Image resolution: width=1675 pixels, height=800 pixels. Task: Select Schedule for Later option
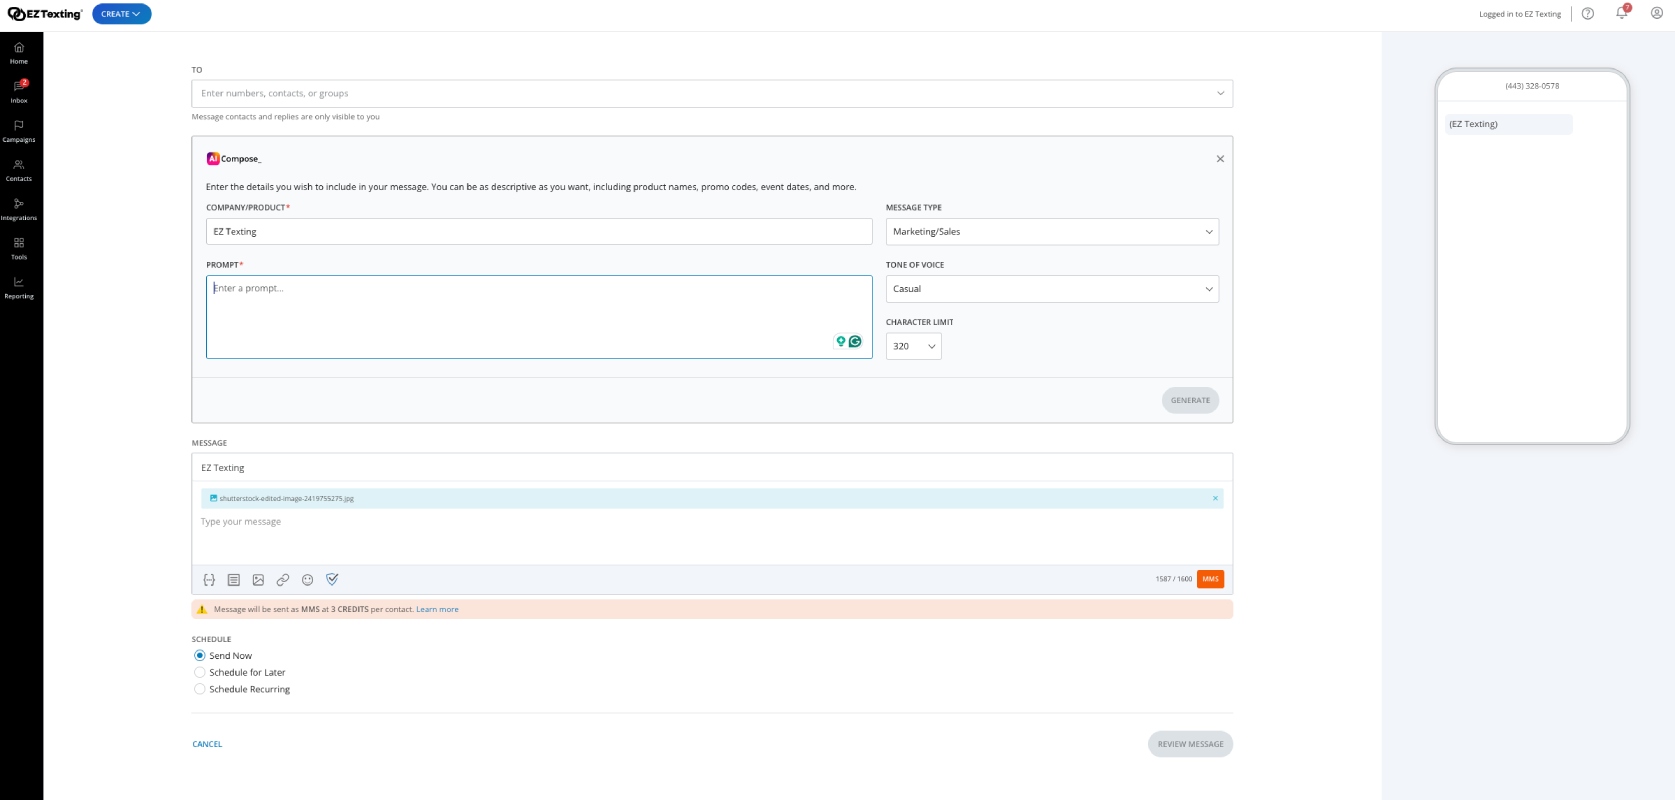click(x=200, y=673)
